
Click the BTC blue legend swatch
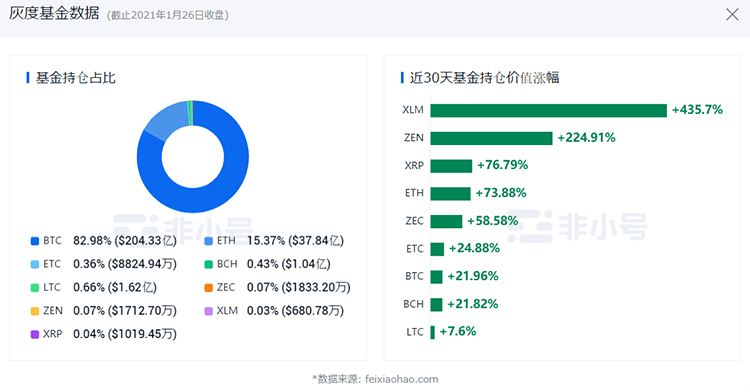(35, 241)
